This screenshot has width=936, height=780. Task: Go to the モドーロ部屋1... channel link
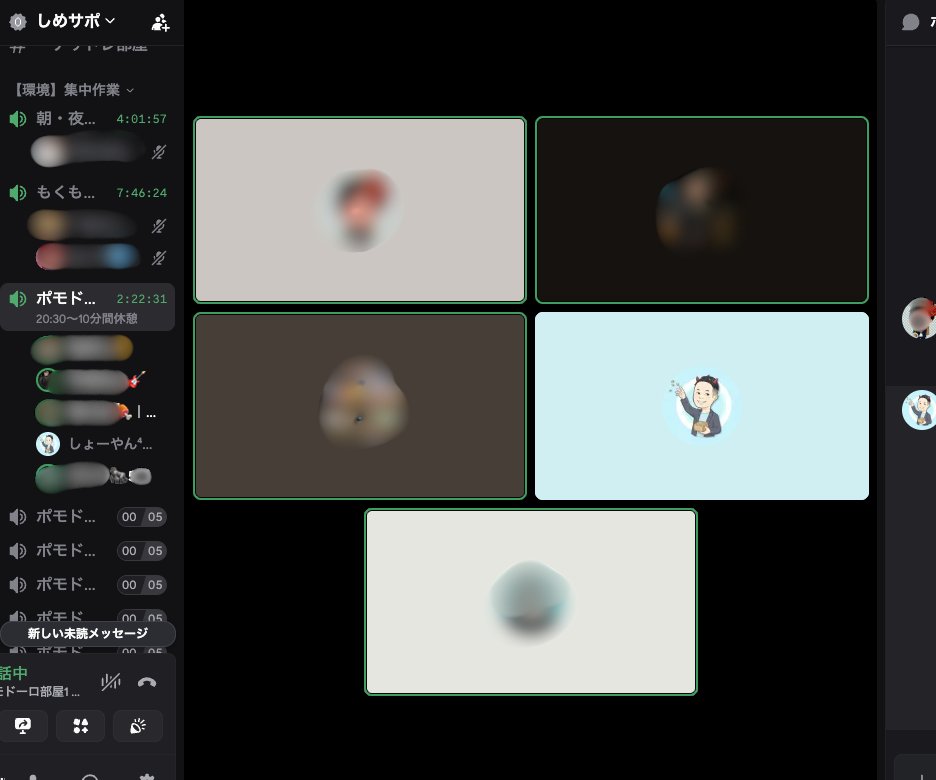39,692
